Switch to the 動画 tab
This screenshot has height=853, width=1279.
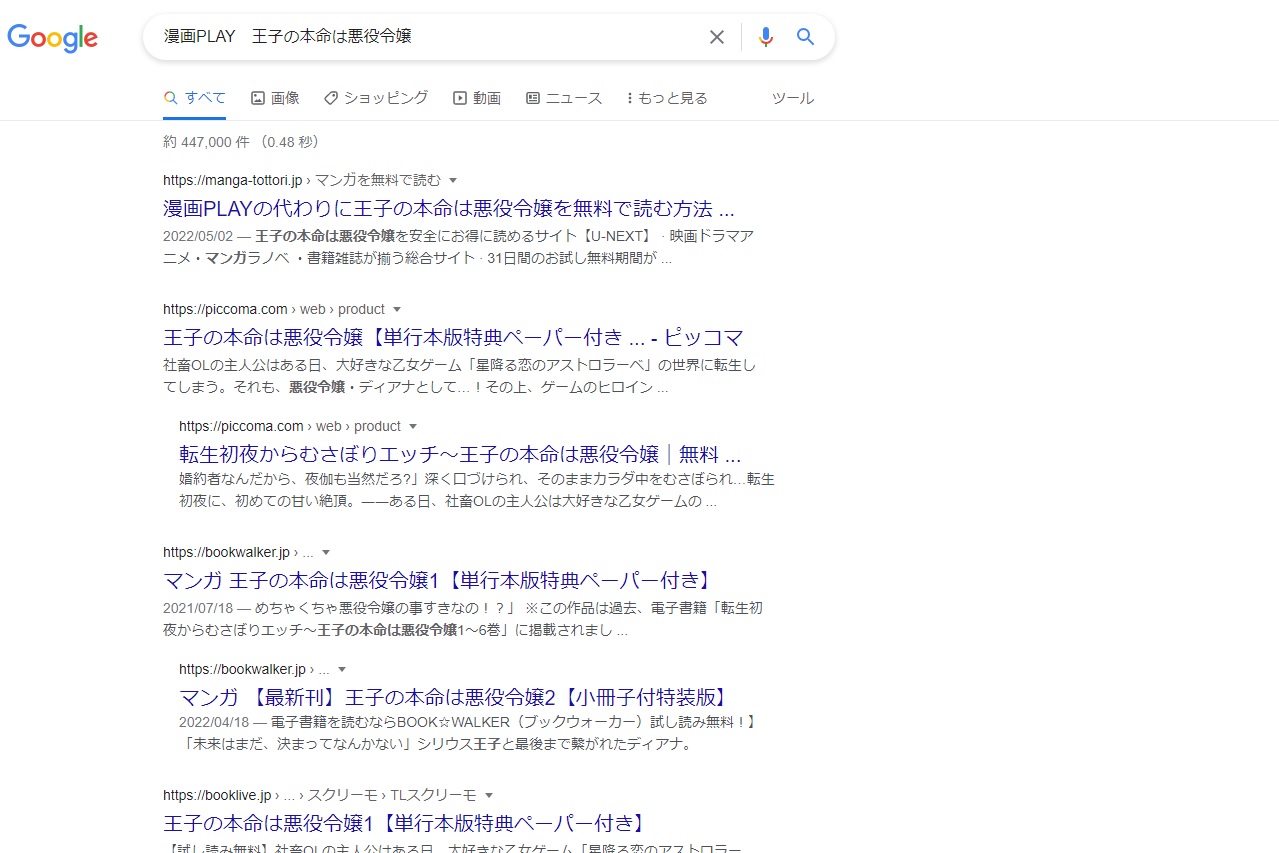point(477,98)
